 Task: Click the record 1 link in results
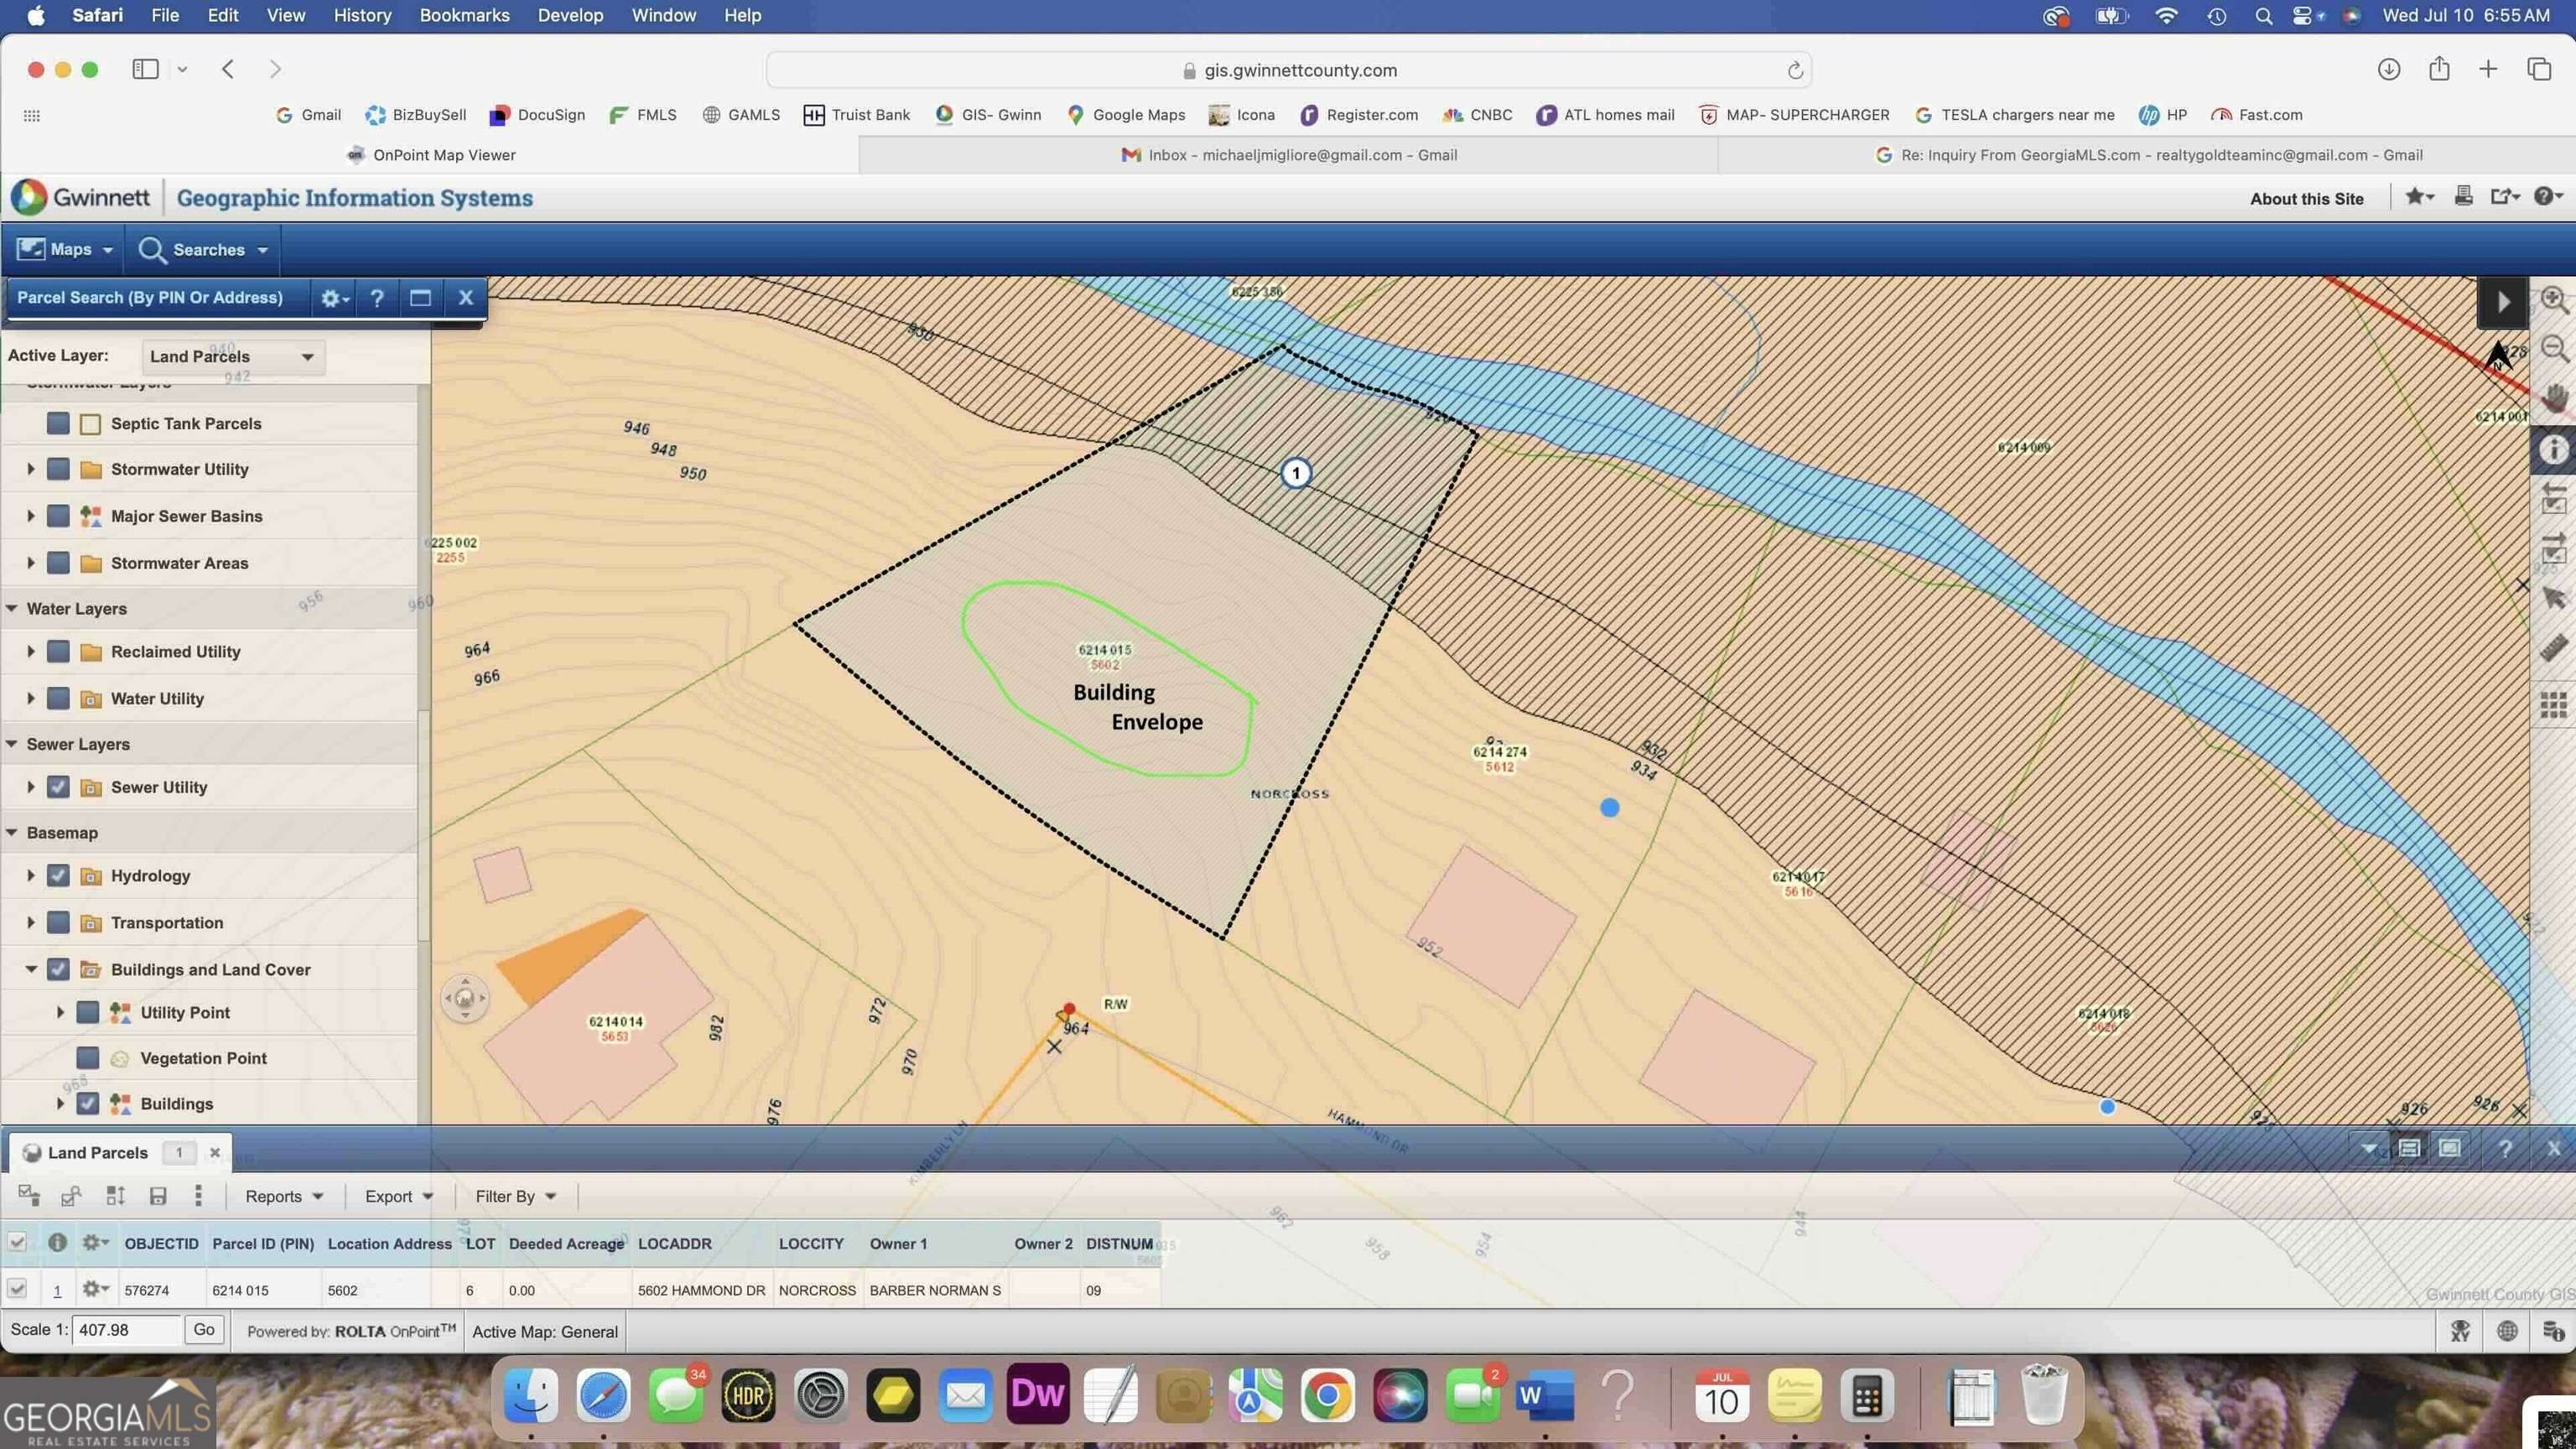tap(57, 1290)
